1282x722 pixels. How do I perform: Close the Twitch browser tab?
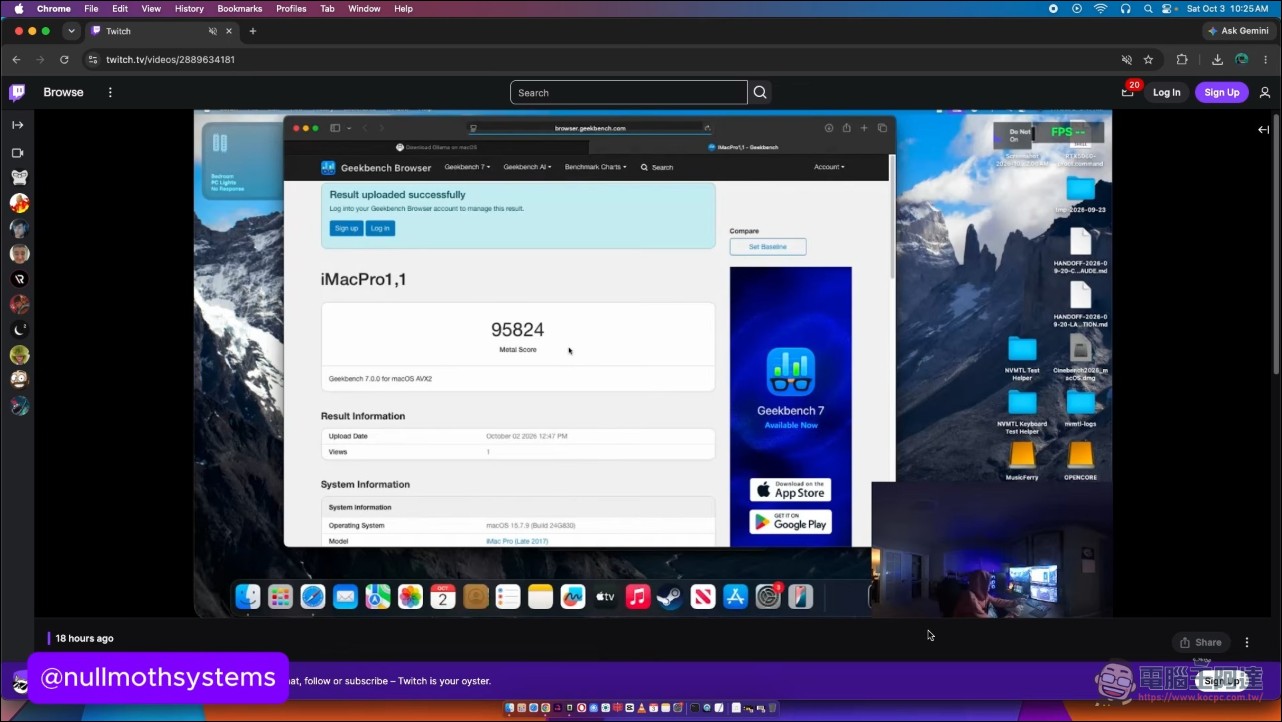pyautogui.click(x=229, y=31)
